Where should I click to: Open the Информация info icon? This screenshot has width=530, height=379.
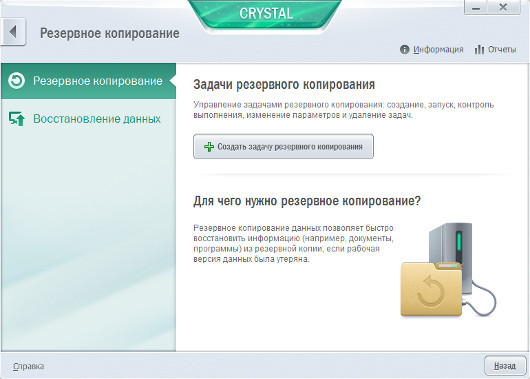[x=404, y=49]
